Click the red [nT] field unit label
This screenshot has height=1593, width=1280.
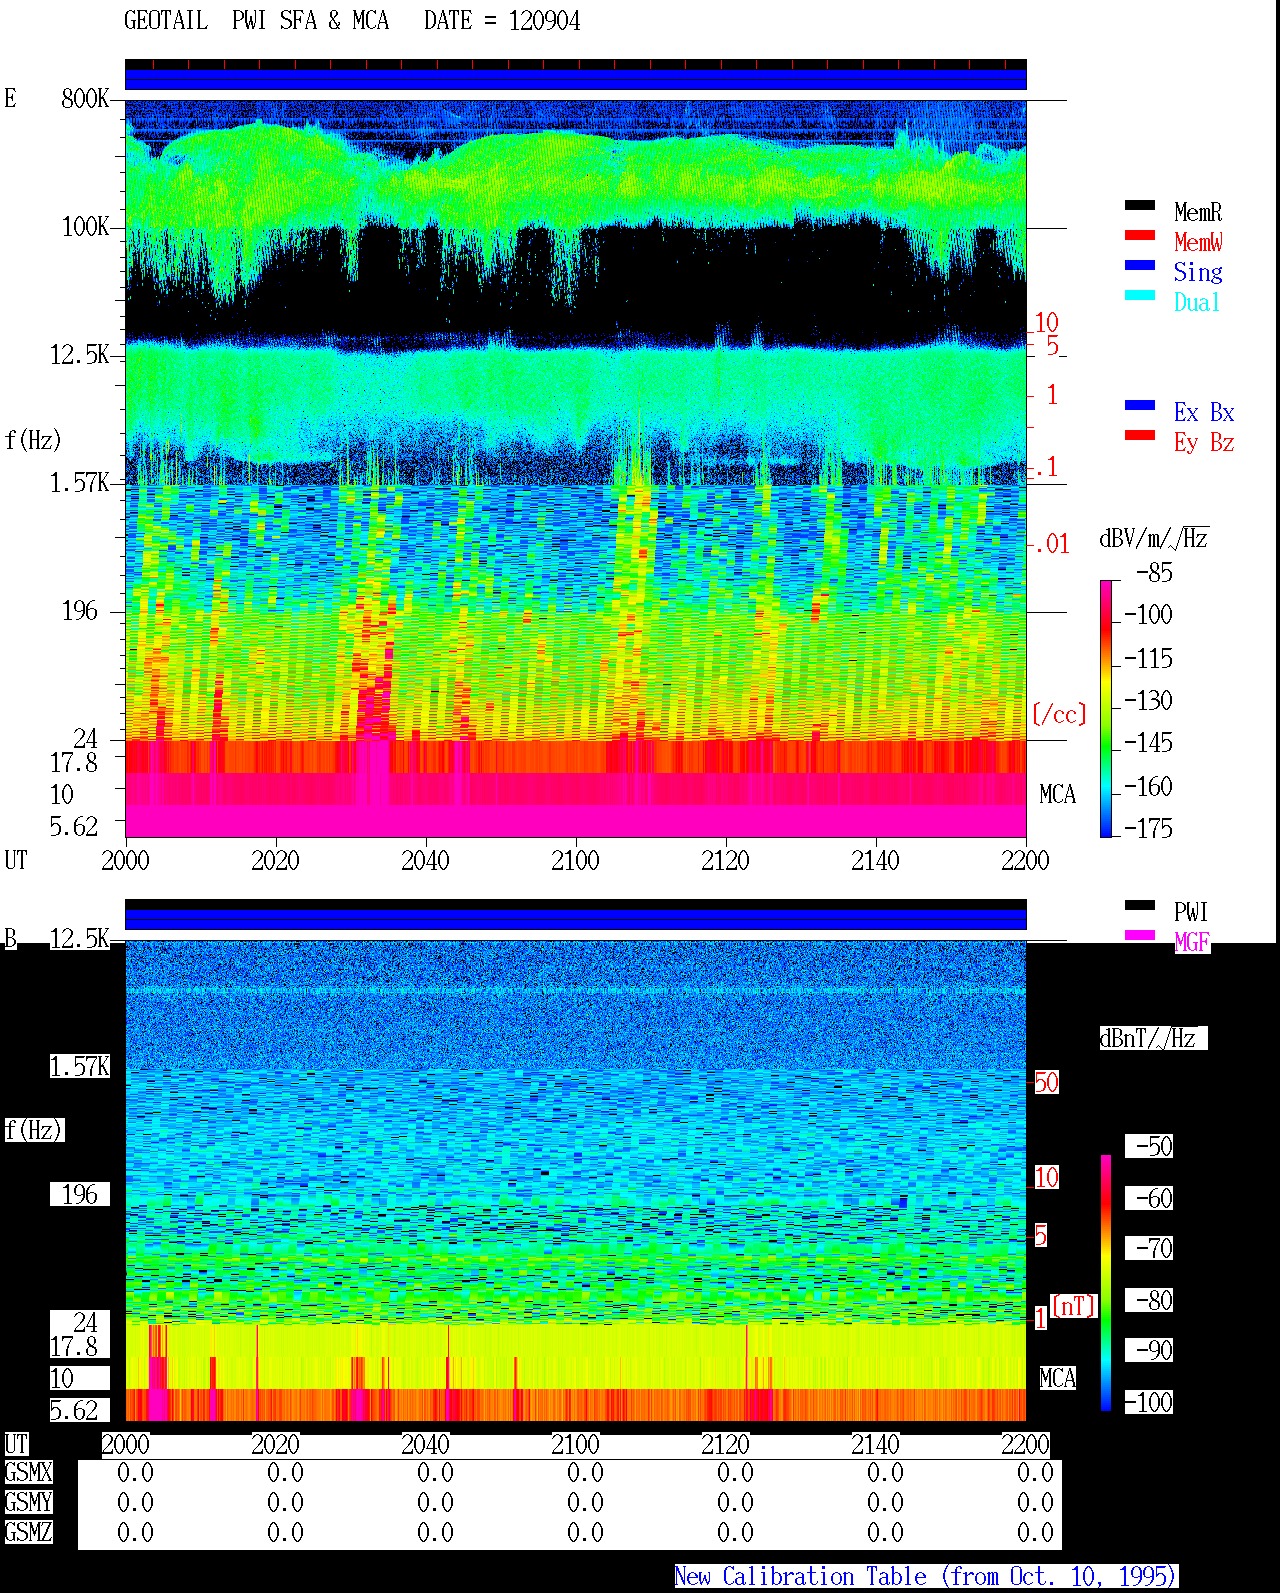(x=1074, y=1306)
